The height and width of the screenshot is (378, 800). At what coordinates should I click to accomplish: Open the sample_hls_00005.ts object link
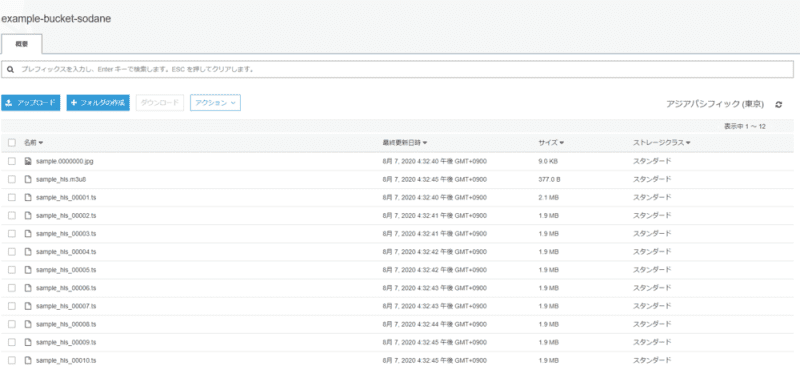pyautogui.click(x=66, y=270)
